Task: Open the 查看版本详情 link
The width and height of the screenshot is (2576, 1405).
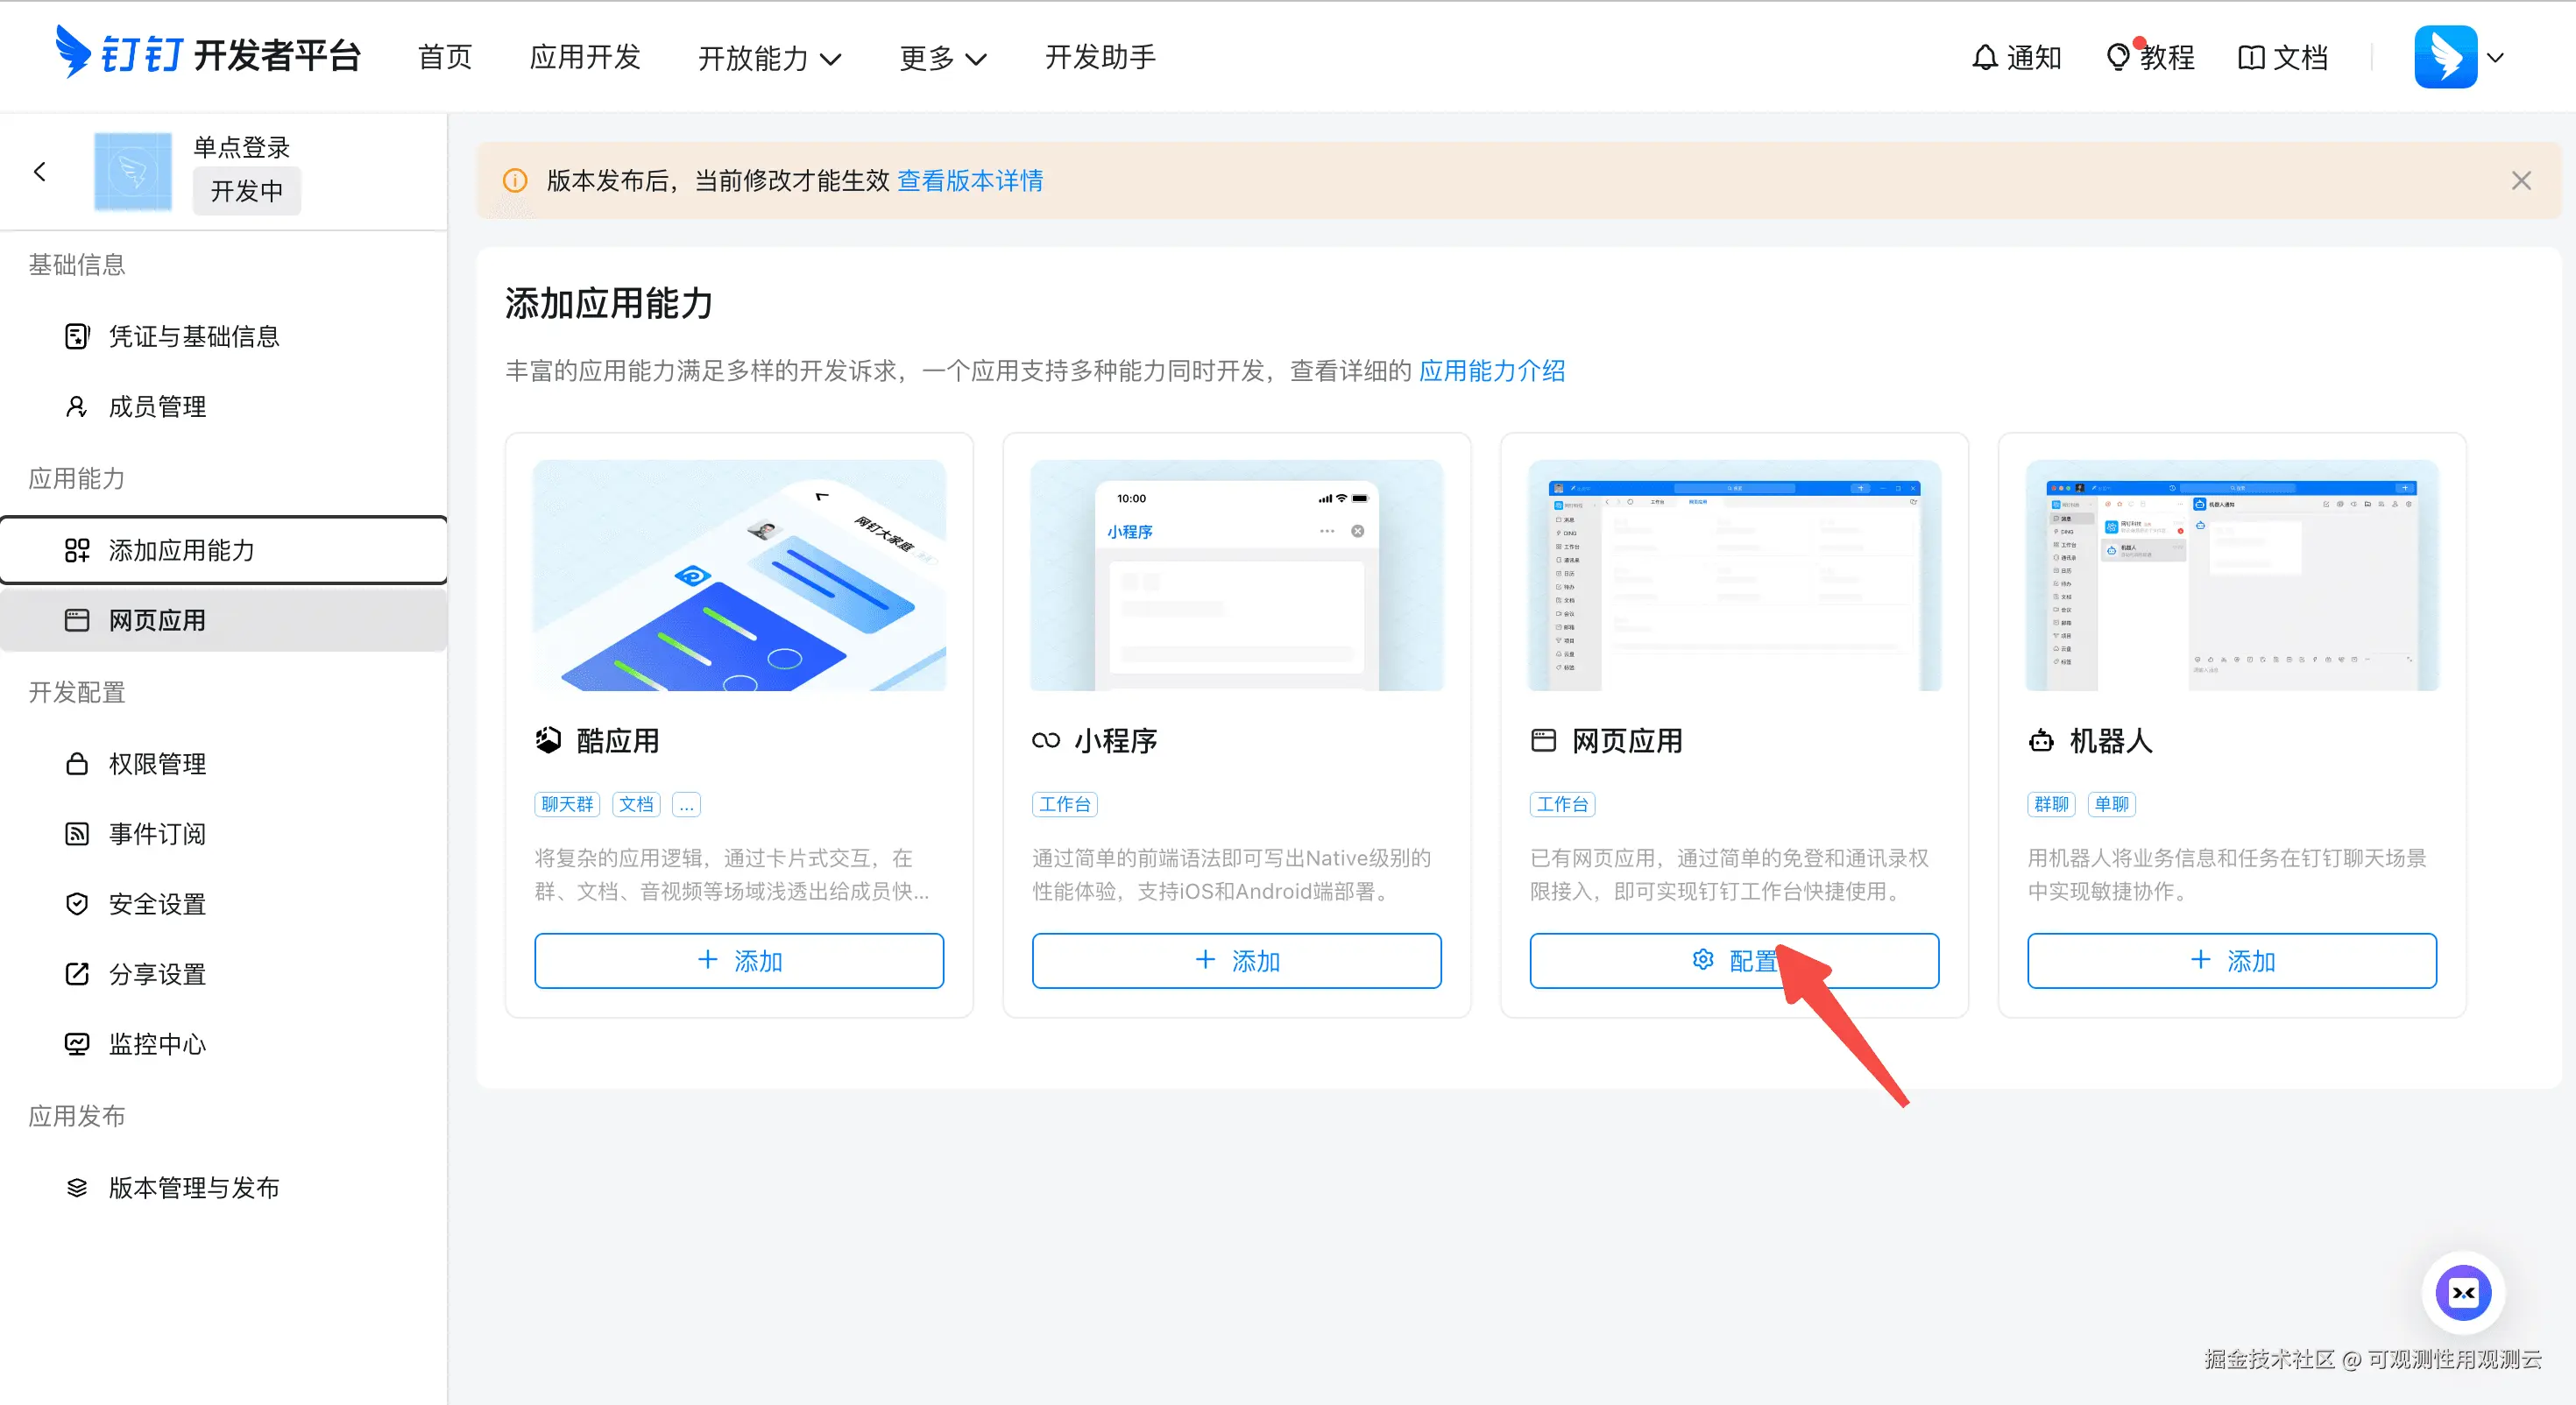Action: [969, 180]
